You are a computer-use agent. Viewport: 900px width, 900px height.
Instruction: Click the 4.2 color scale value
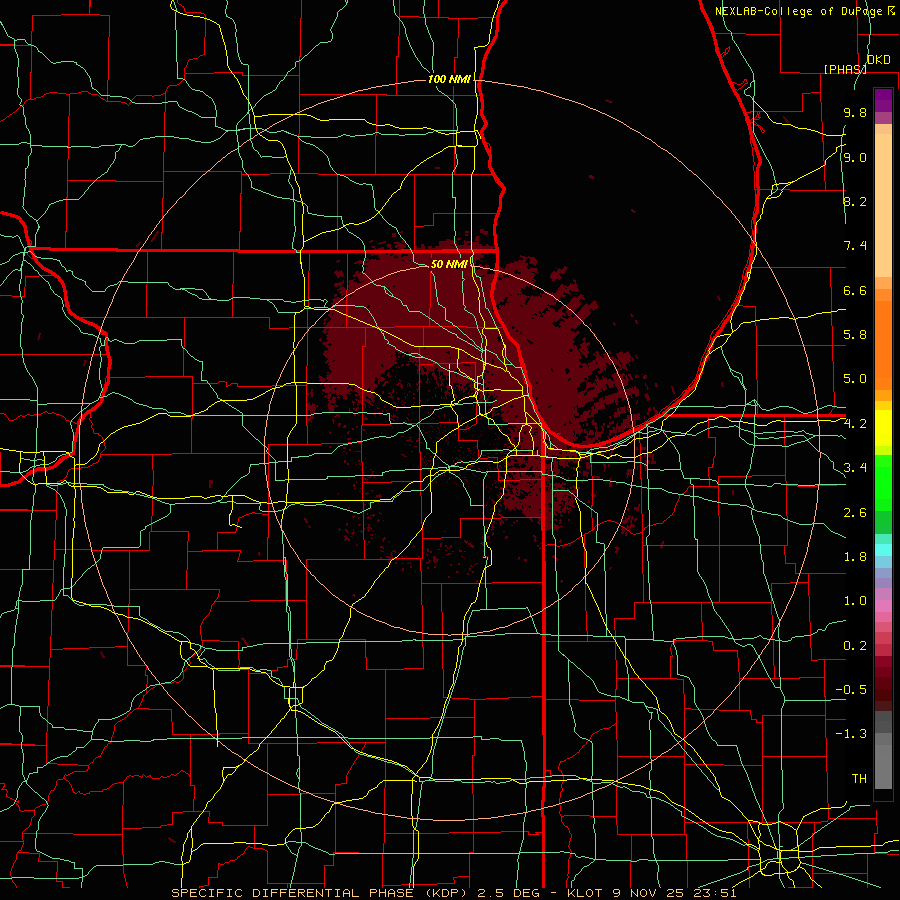coord(855,424)
